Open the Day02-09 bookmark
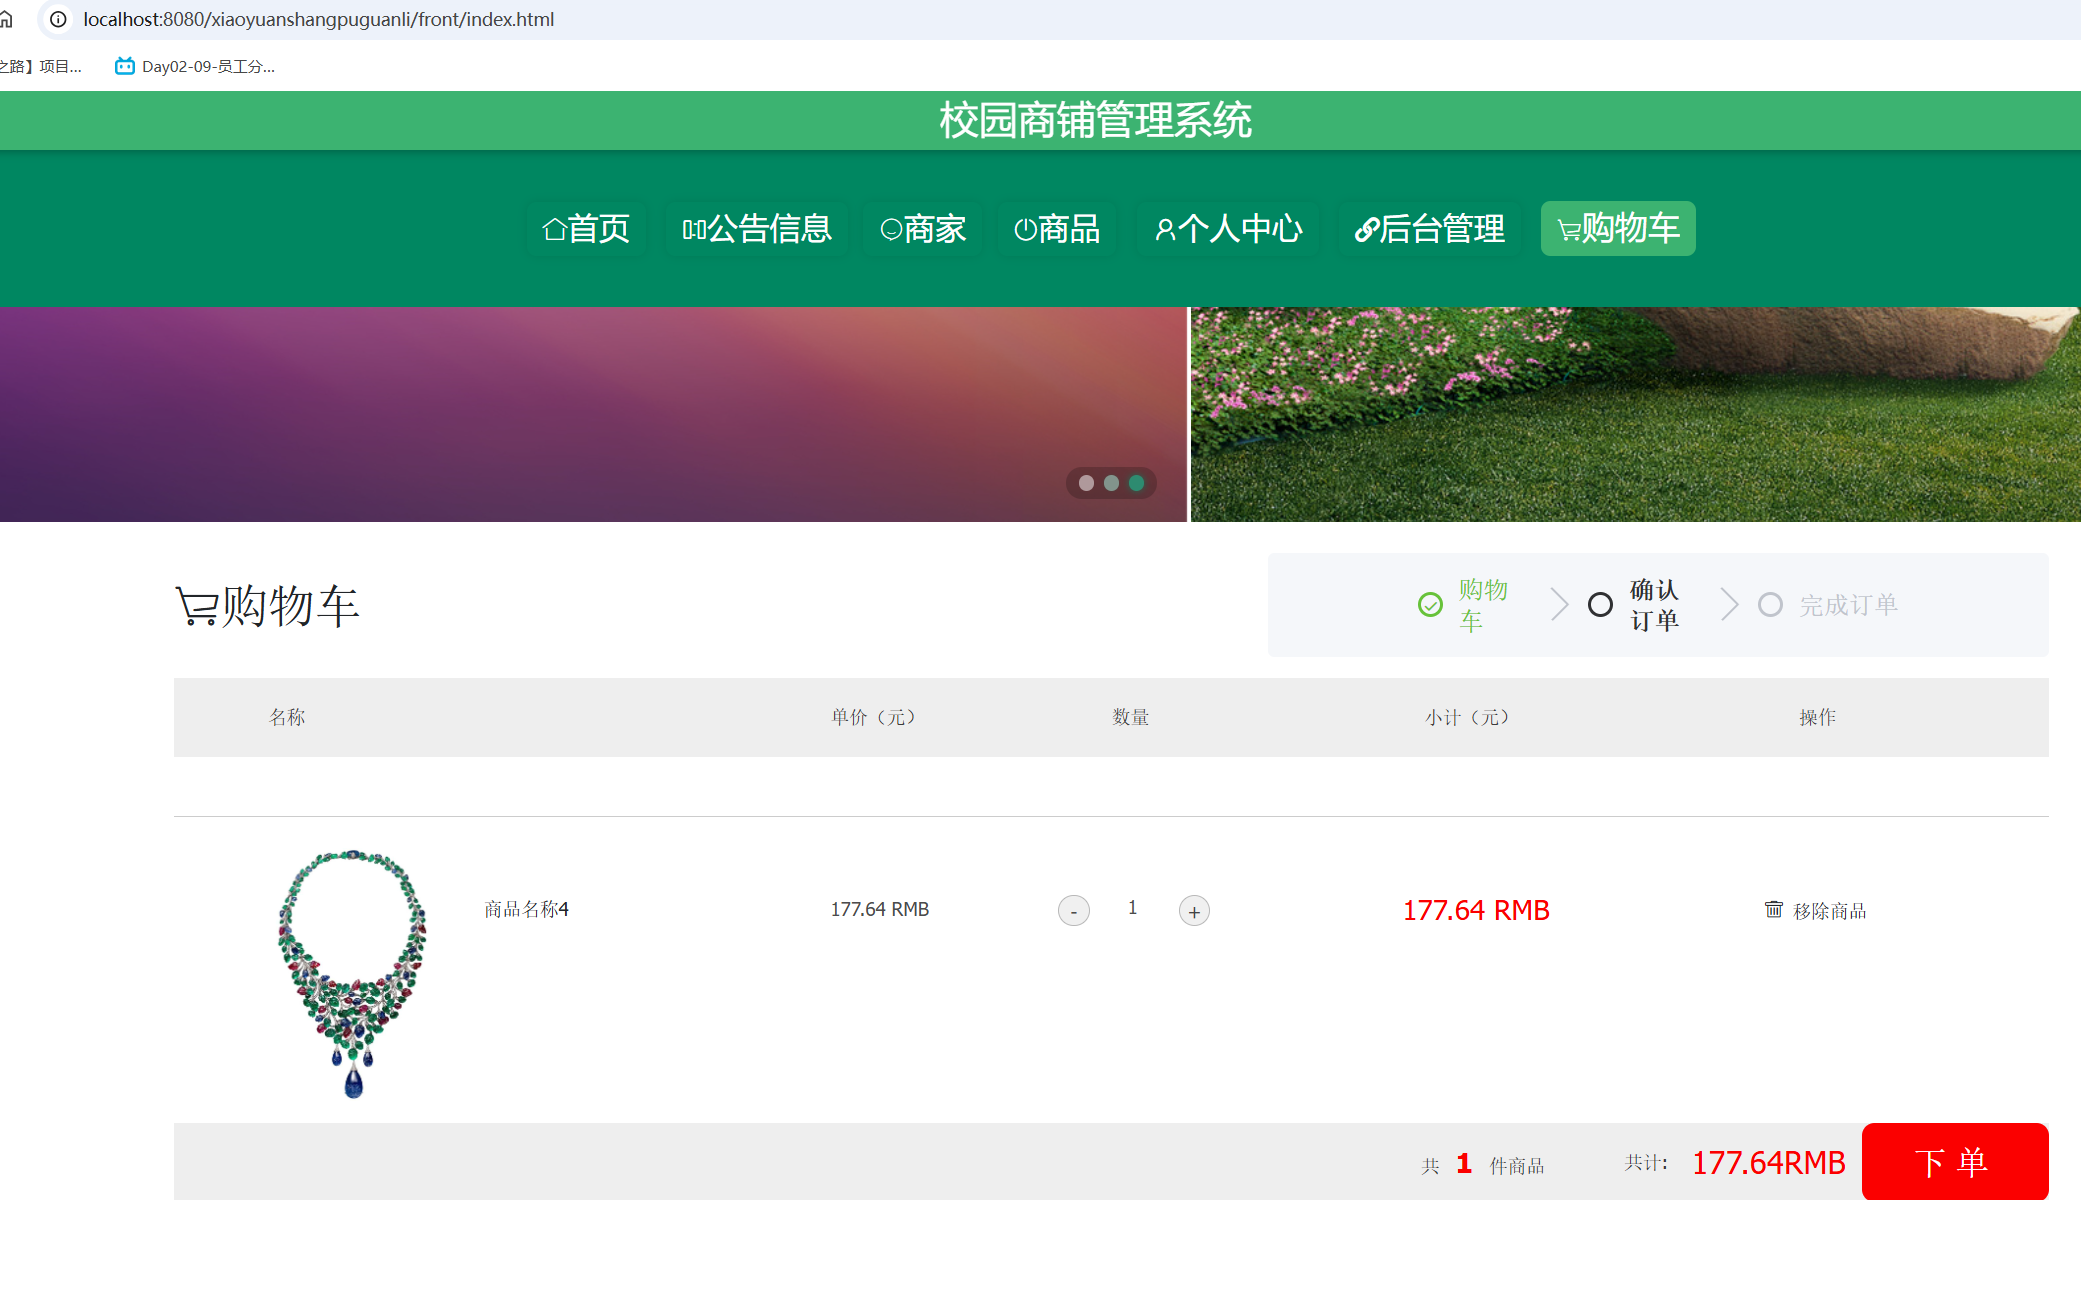Screen dimensions: 2081x1289 tap(195, 66)
